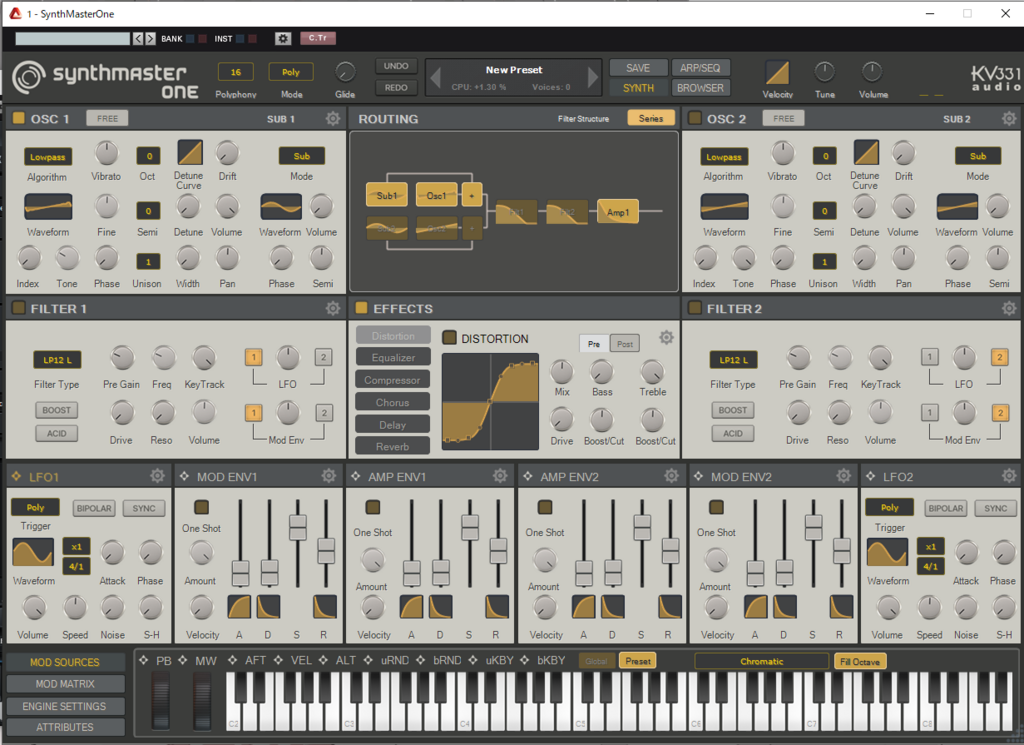Click the Velocity curve icon in header
1024x745 pixels.
tap(777, 72)
